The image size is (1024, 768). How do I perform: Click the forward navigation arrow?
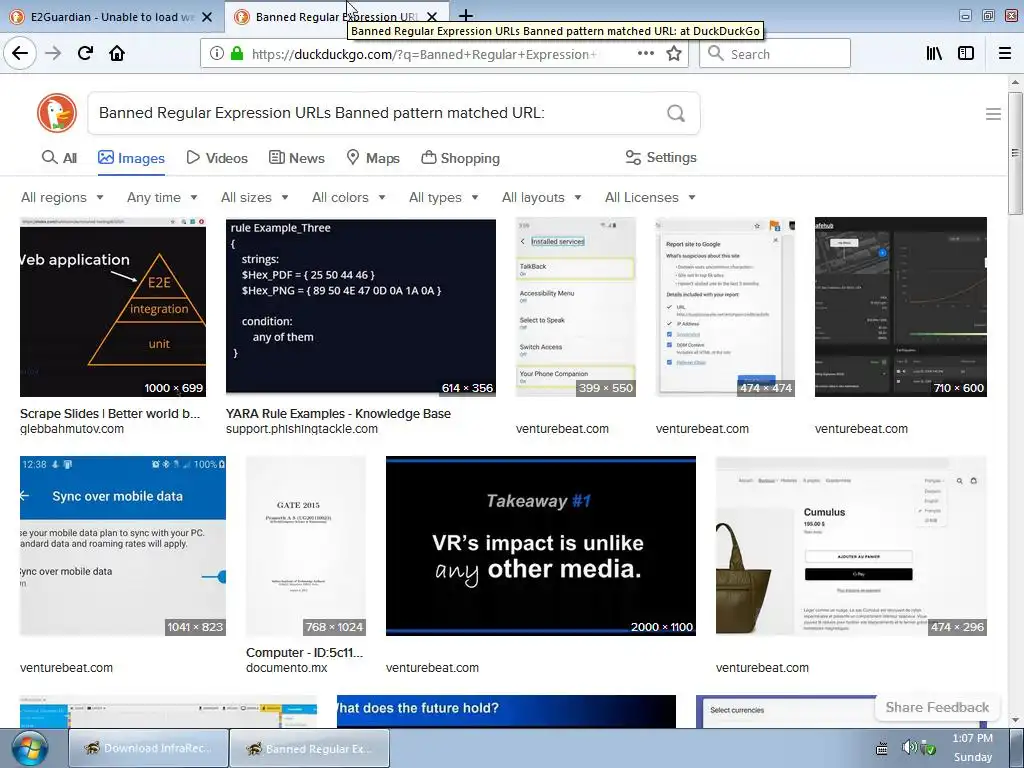(53, 53)
